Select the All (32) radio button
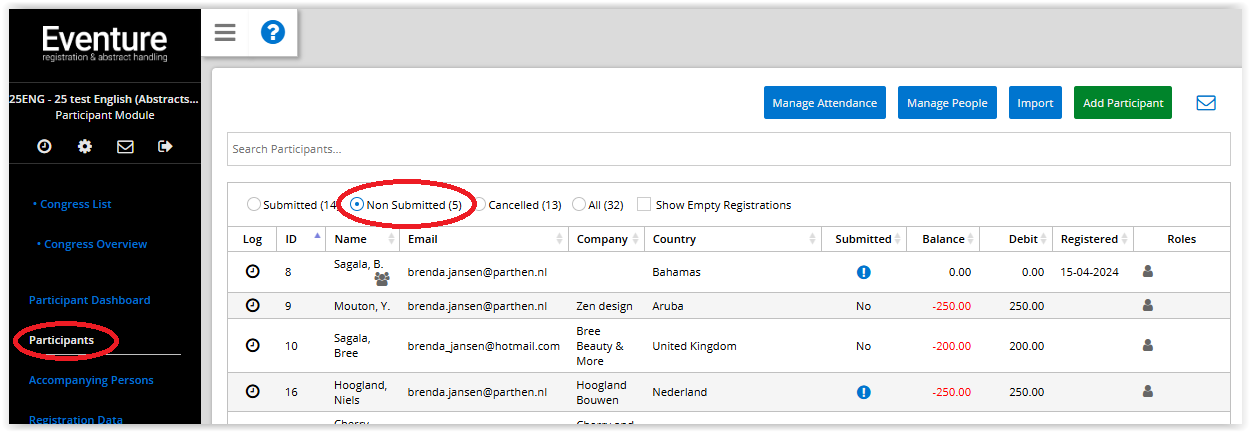Image resolution: width=1250 pixels, height=432 pixels. (579, 205)
